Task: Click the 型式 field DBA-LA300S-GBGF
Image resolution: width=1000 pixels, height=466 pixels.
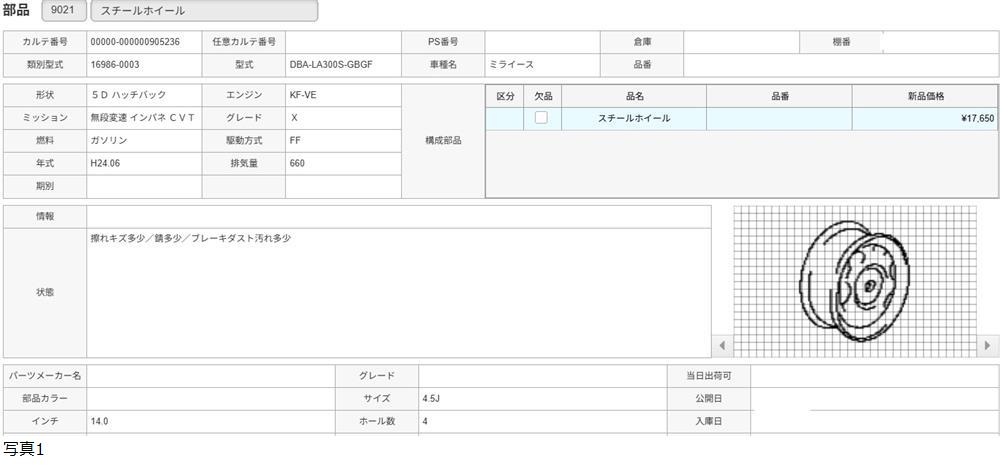Action: 343,65
